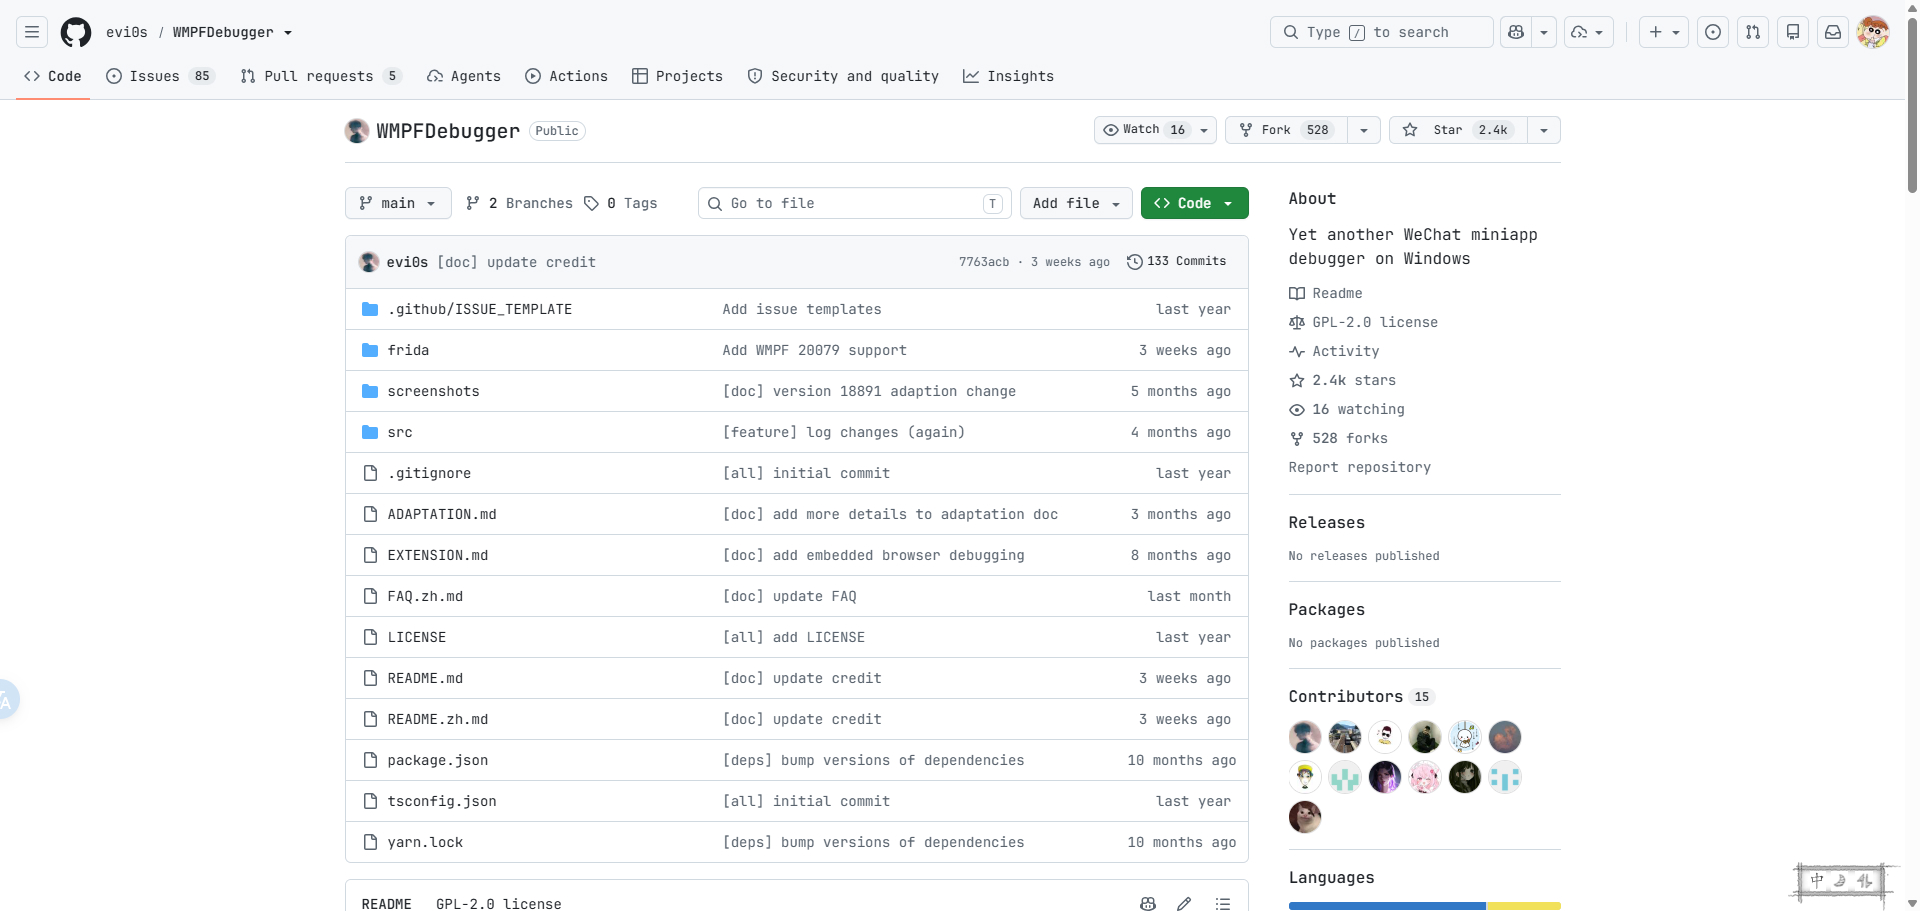Switch to the Agents tab
Viewport: 1920px width, 911px height.
point(464,76)
